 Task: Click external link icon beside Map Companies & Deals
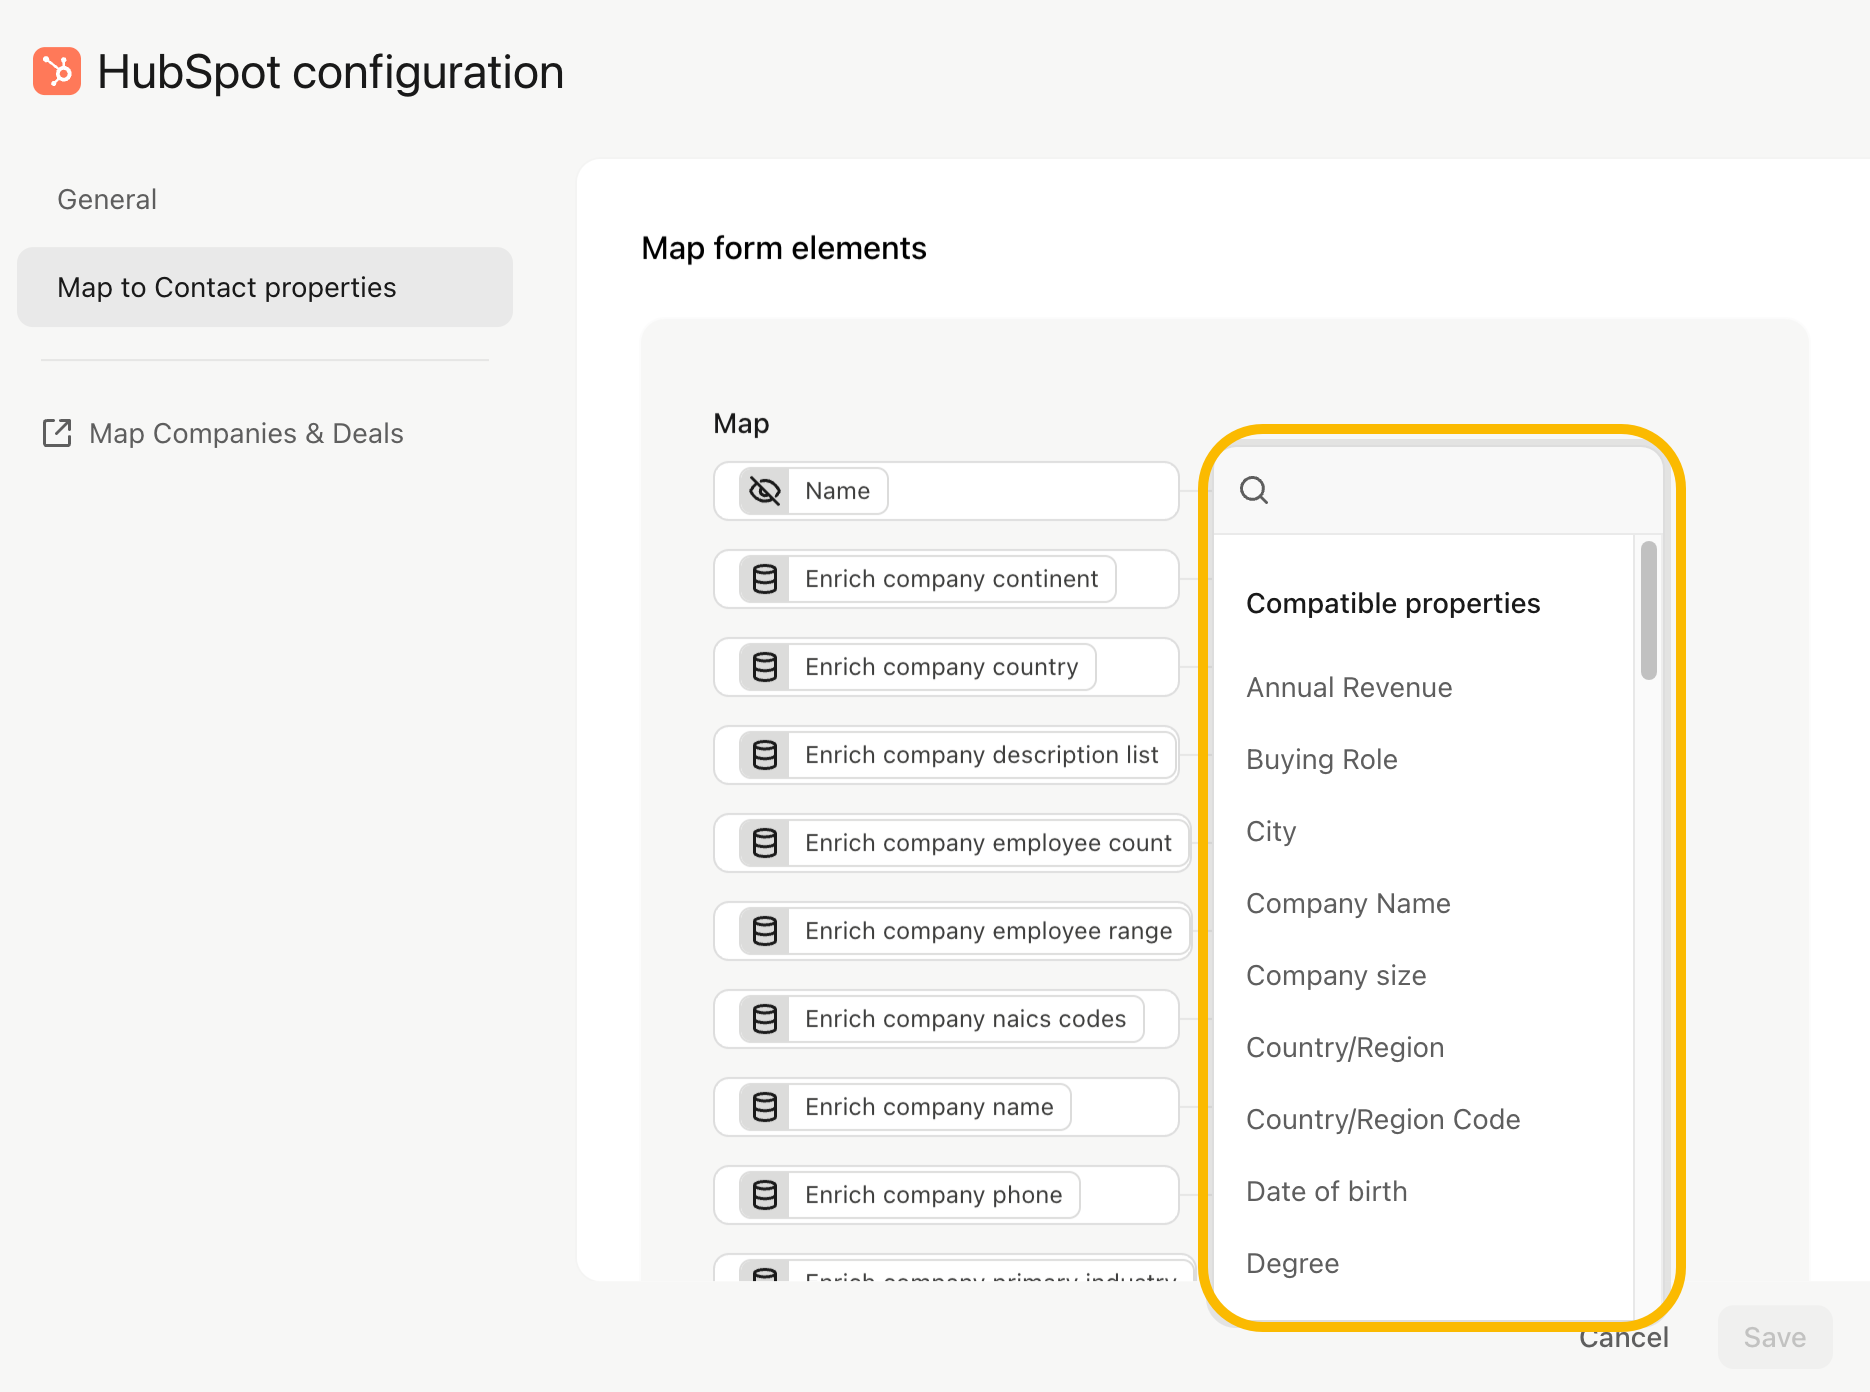pyautogui.click(x=57, y=433)
